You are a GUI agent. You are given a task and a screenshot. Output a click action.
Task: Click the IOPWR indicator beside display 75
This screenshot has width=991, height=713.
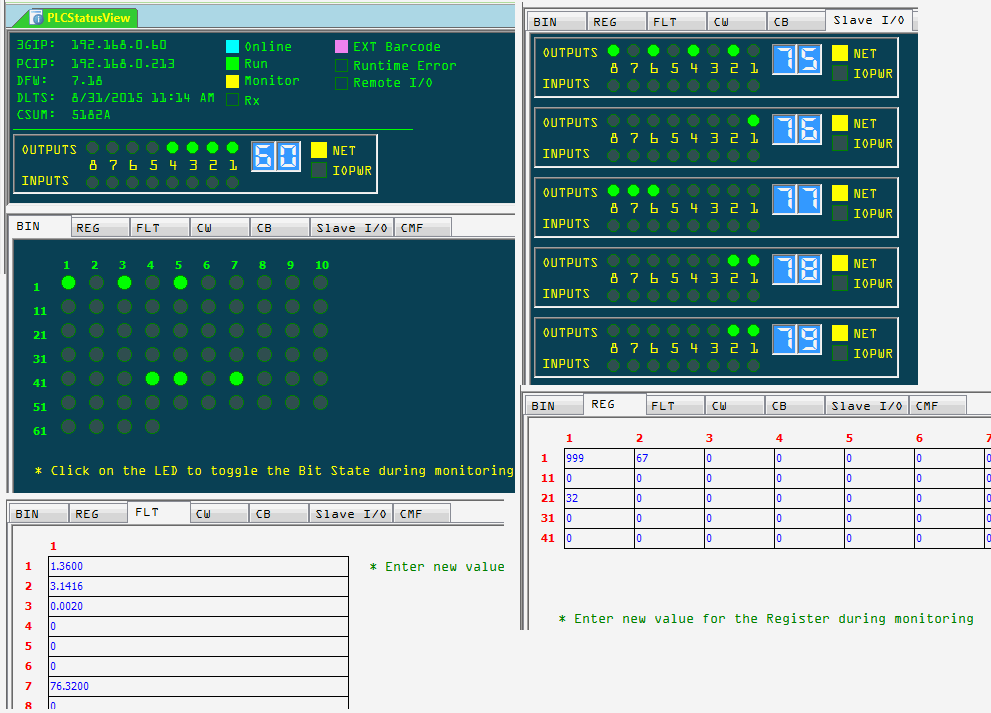point(839,73)
